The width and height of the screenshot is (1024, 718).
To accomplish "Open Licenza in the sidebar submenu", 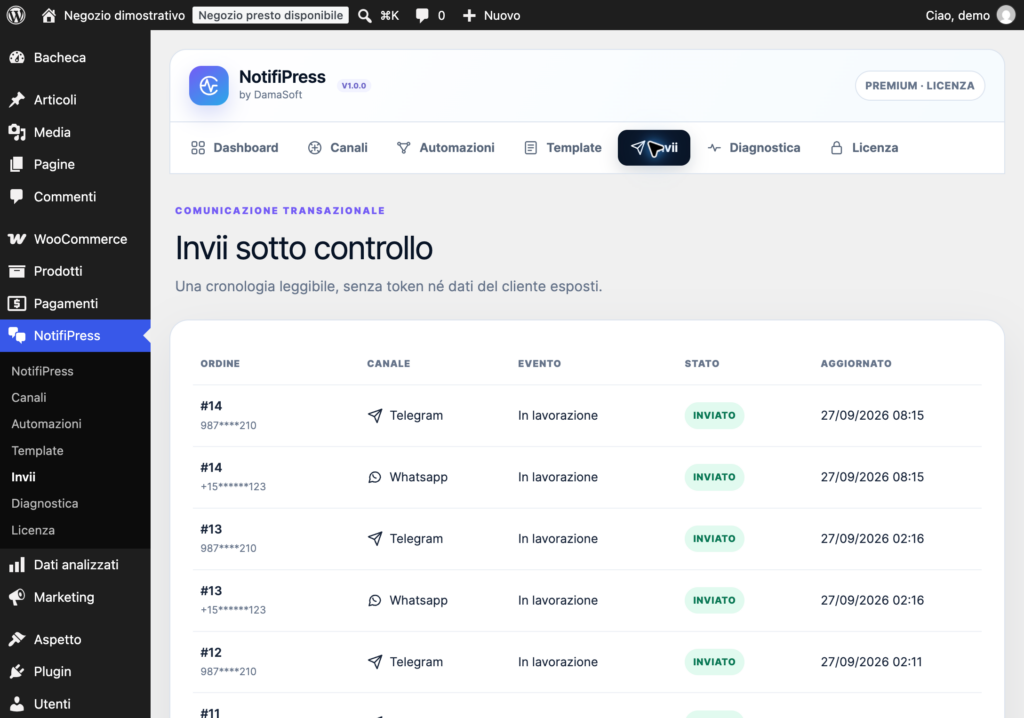I will pos(33,530).
